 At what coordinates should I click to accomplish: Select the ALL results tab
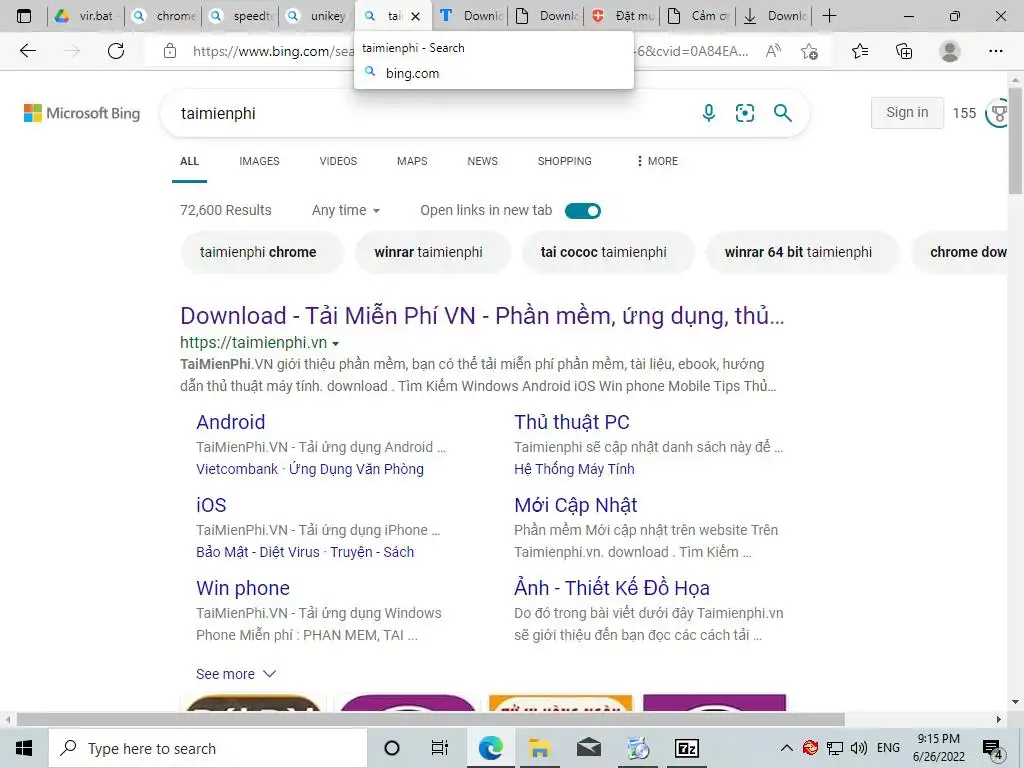coord(189,161)
